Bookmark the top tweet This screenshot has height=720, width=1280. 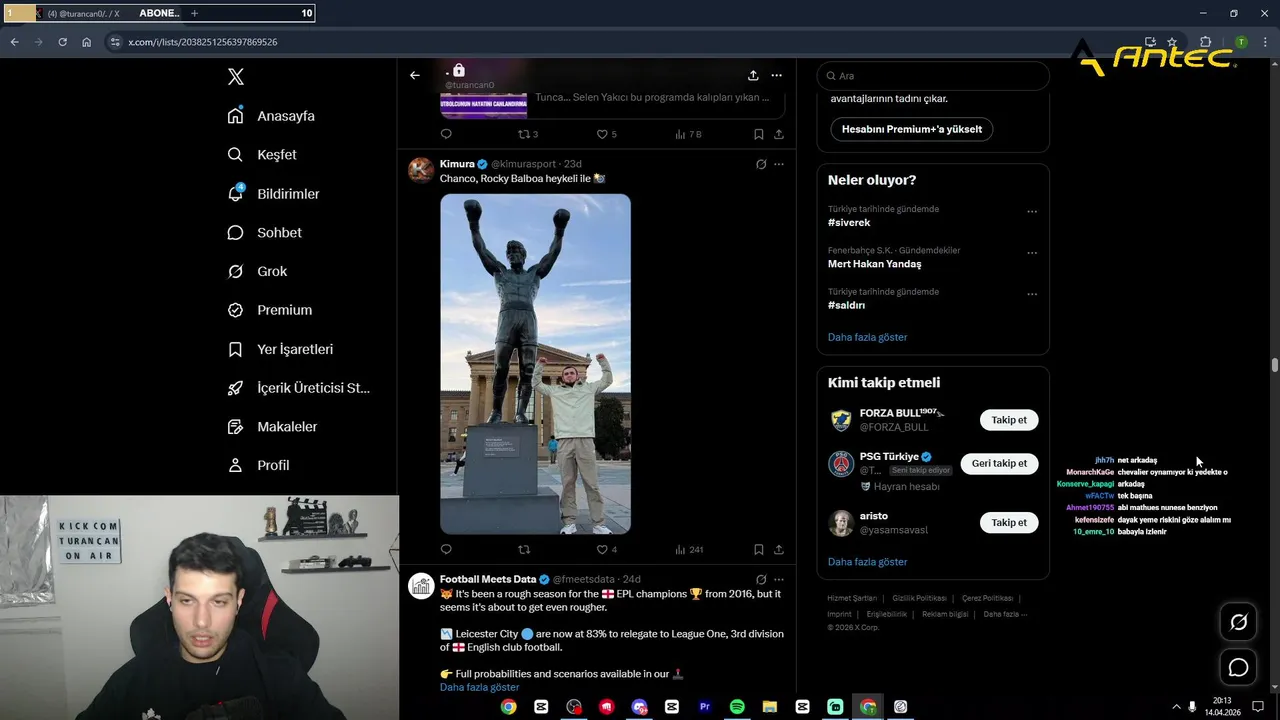click(759, 134)
